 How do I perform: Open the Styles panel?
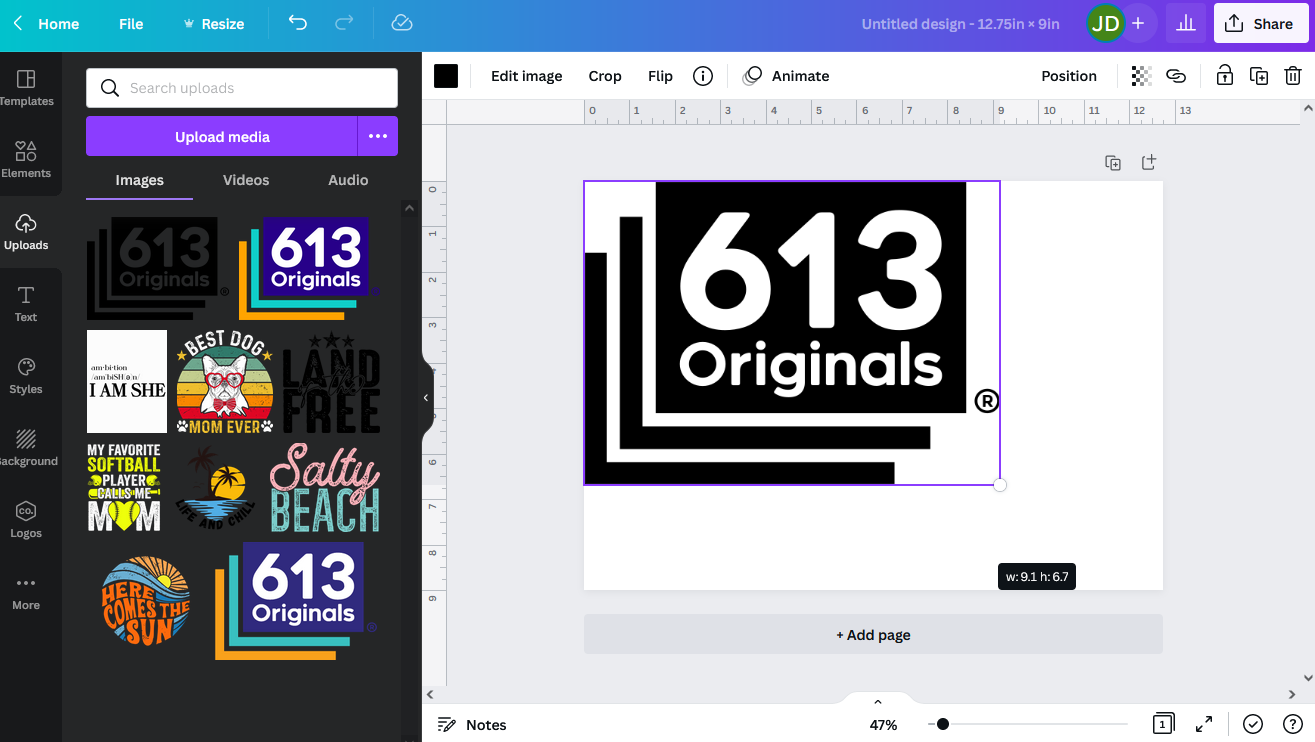pos(25,375)
